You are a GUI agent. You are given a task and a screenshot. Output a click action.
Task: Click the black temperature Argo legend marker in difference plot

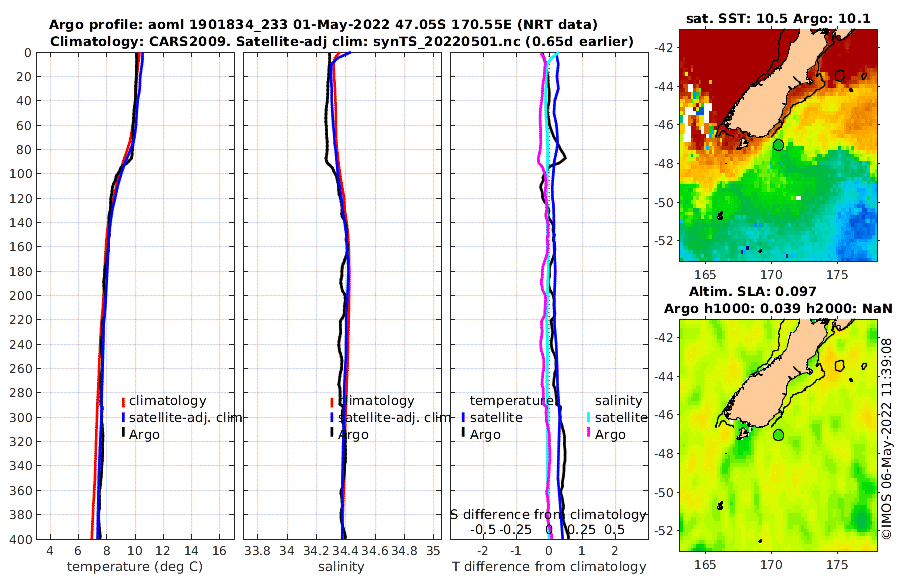point(463,434)
